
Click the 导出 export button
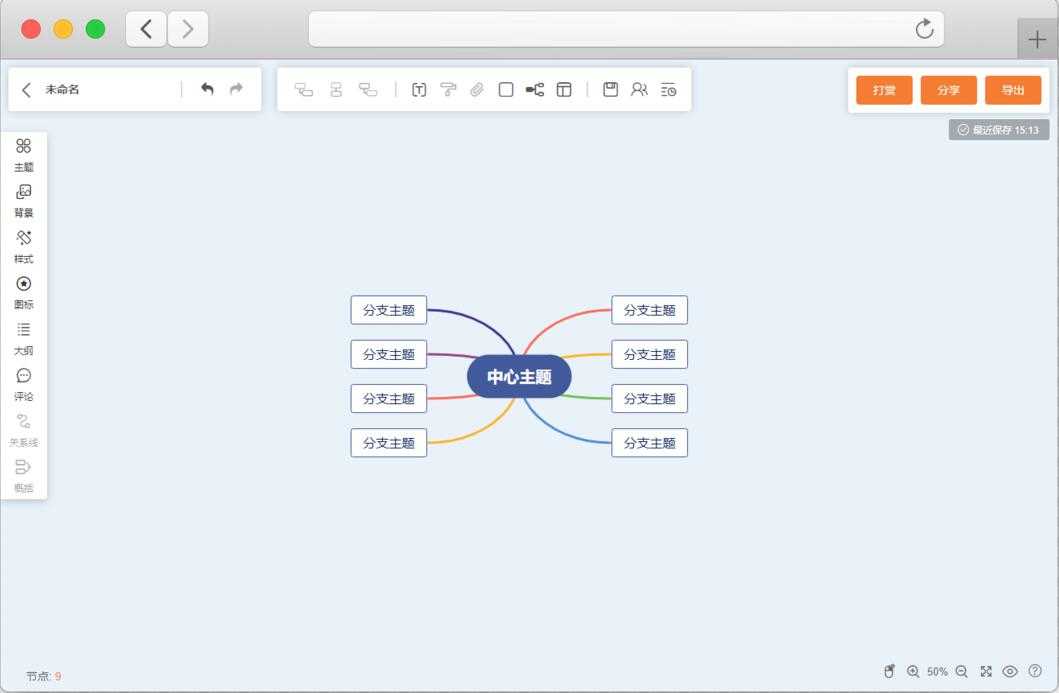(1013, 90)
